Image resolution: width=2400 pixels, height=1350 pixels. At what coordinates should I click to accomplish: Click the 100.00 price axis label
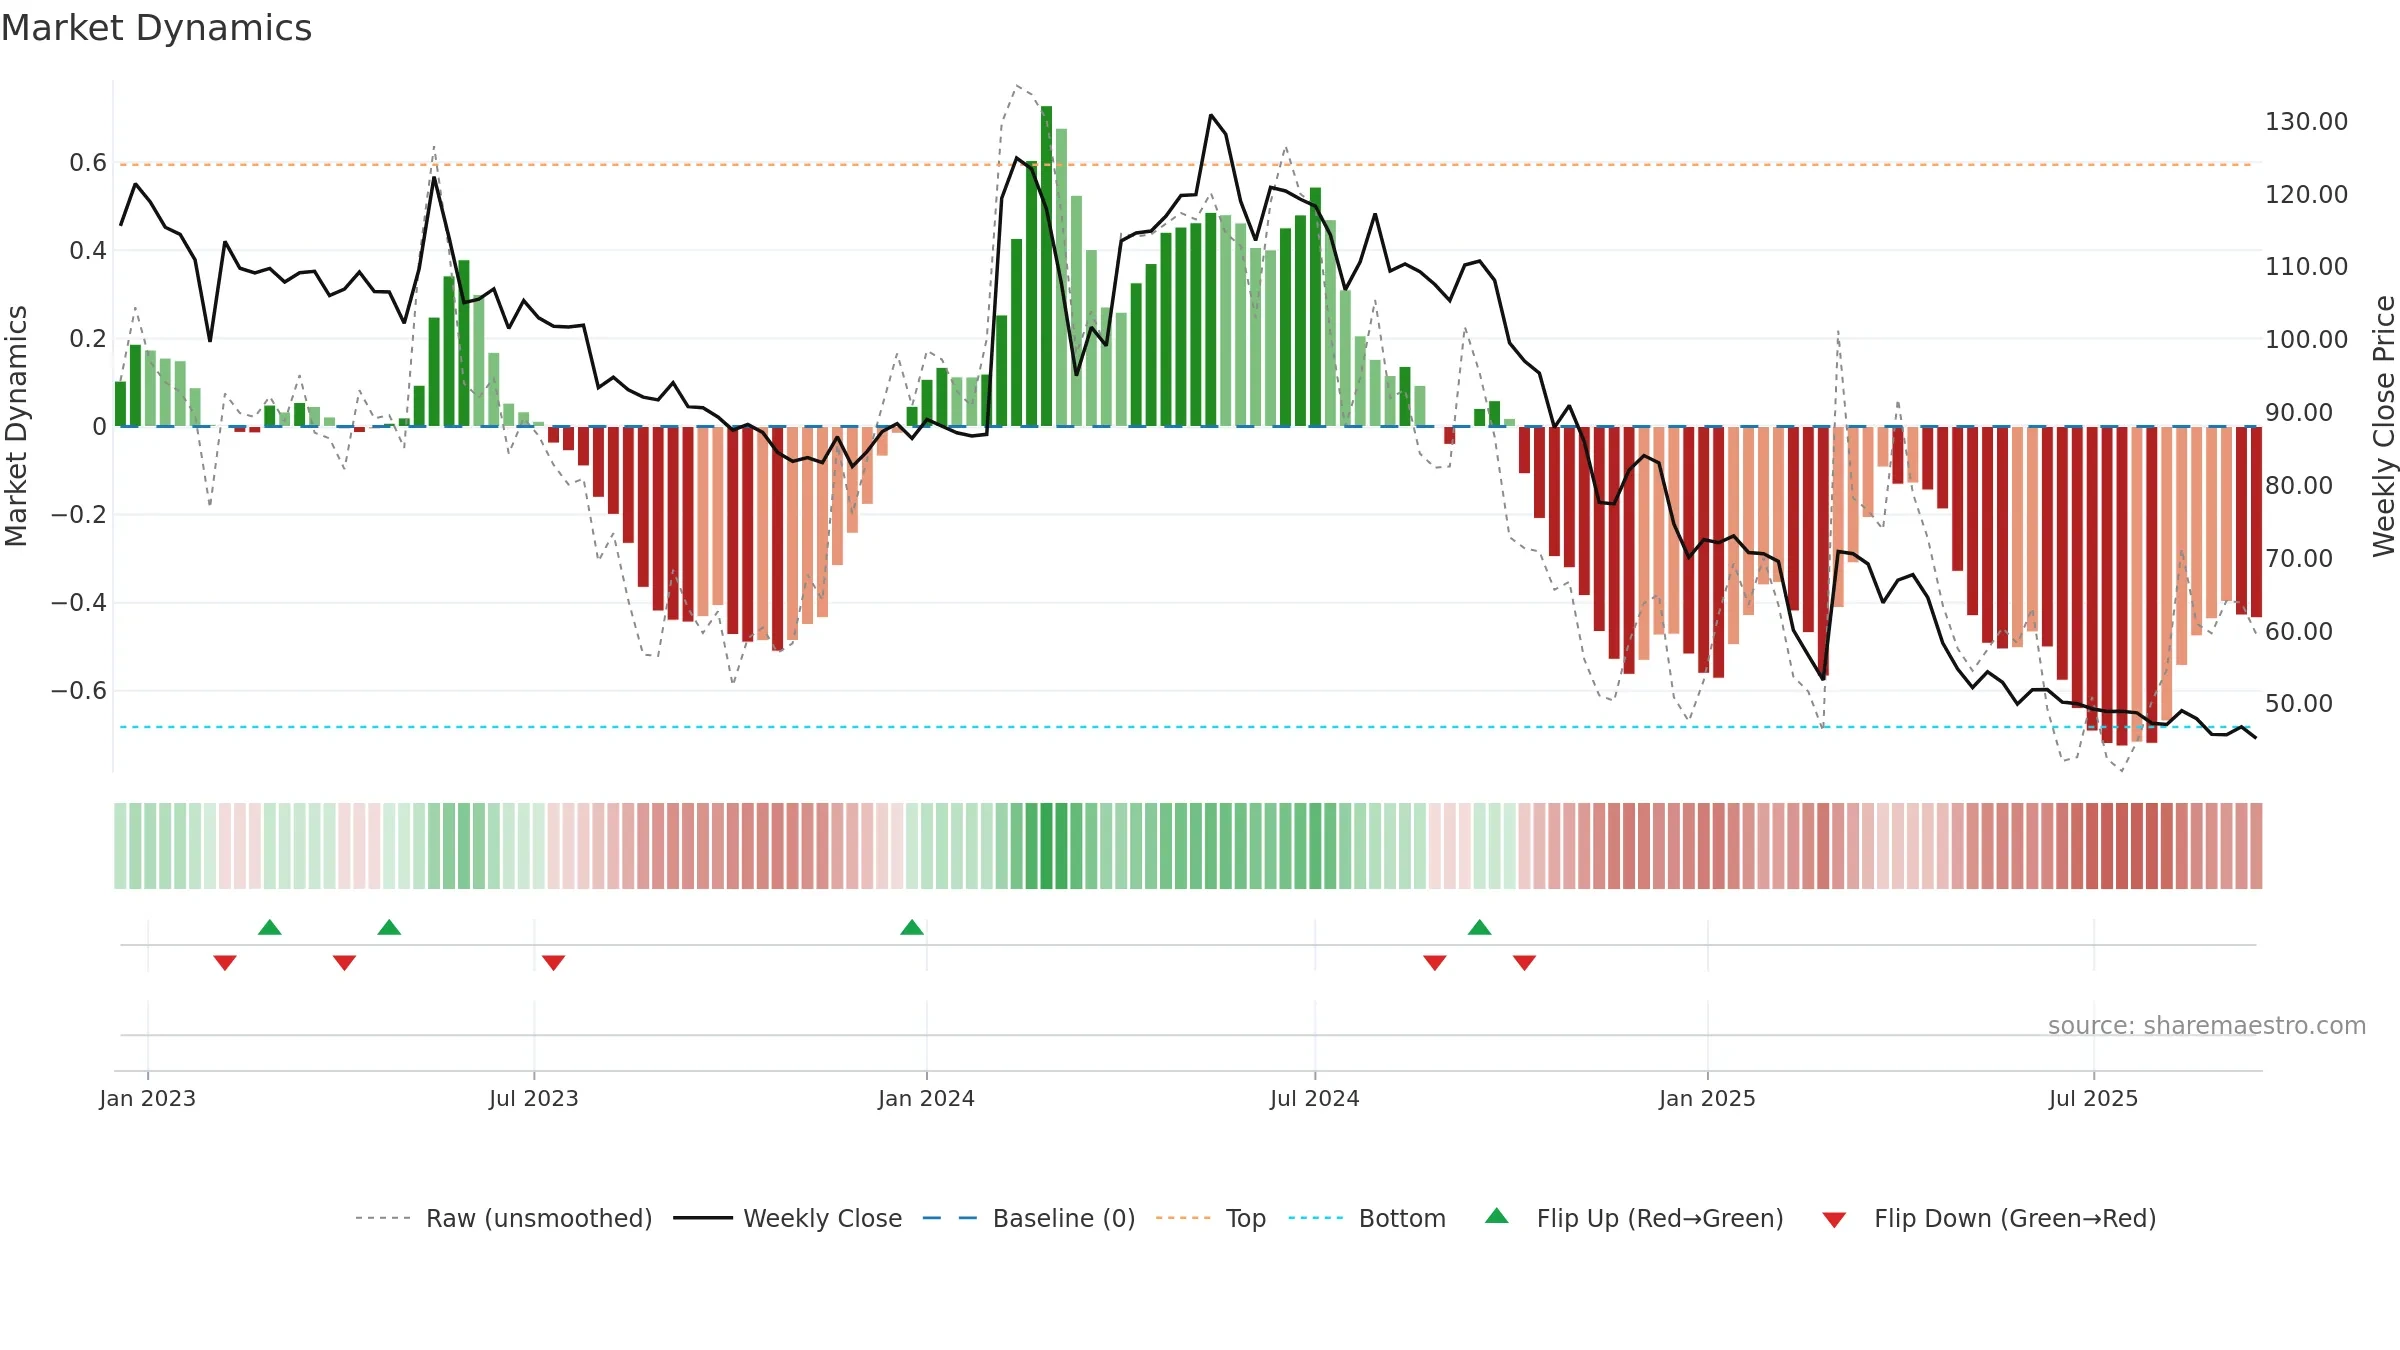pyautogui.click(x=2307, y=340)
